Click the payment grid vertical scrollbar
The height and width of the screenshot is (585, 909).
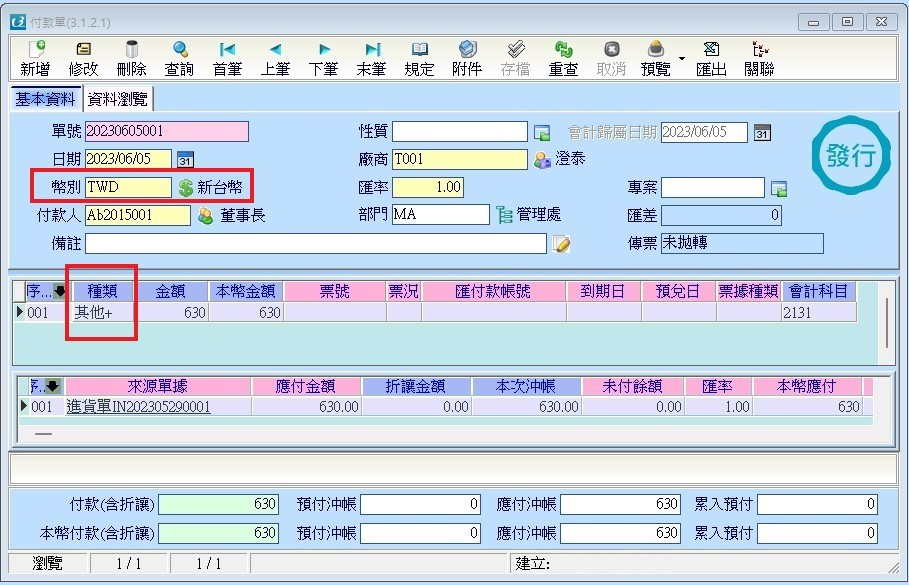pos(887,323)
